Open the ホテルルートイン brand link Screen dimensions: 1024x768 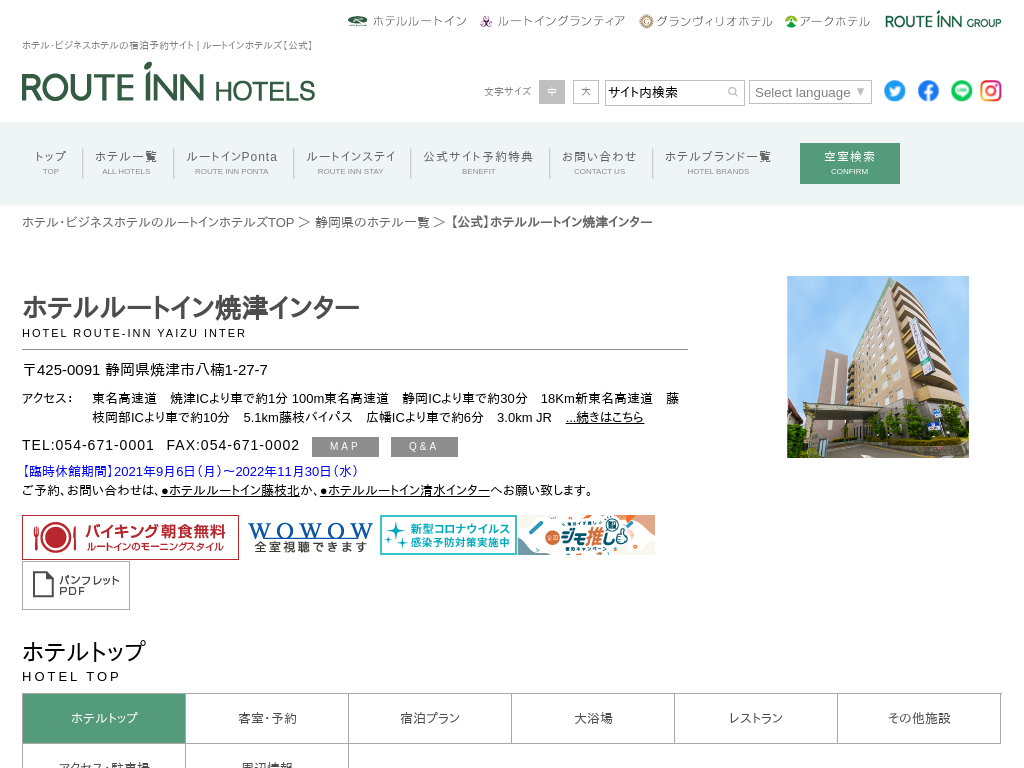point(408,21)
